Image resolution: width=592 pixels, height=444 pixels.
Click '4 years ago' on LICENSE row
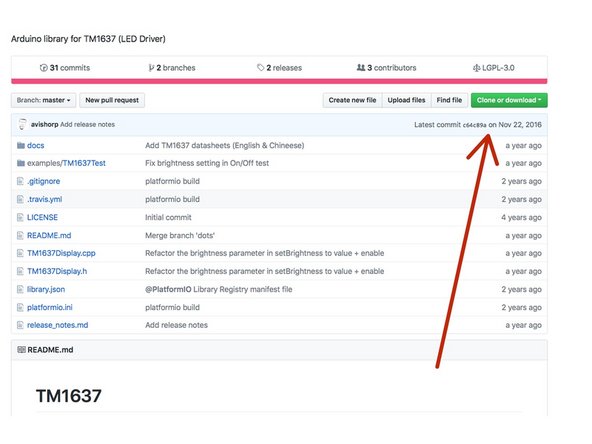[521, 217]
